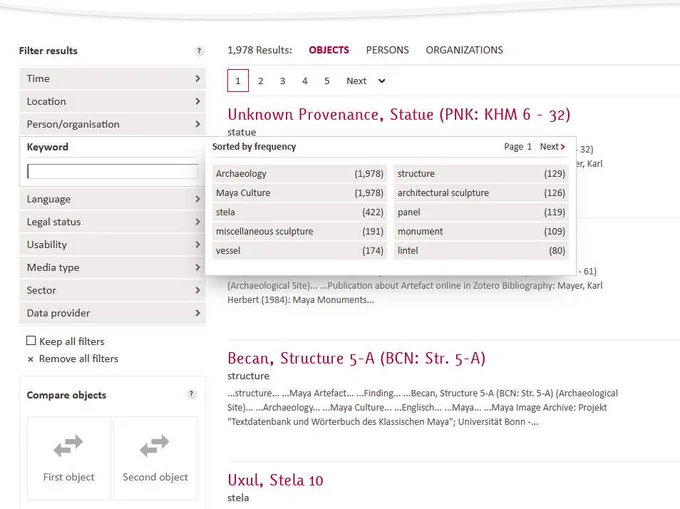The width and height of the screenshot is (680, 509).
Task: Click Remove all filters link
Action: pyautogui.click(x=78, y=359)
